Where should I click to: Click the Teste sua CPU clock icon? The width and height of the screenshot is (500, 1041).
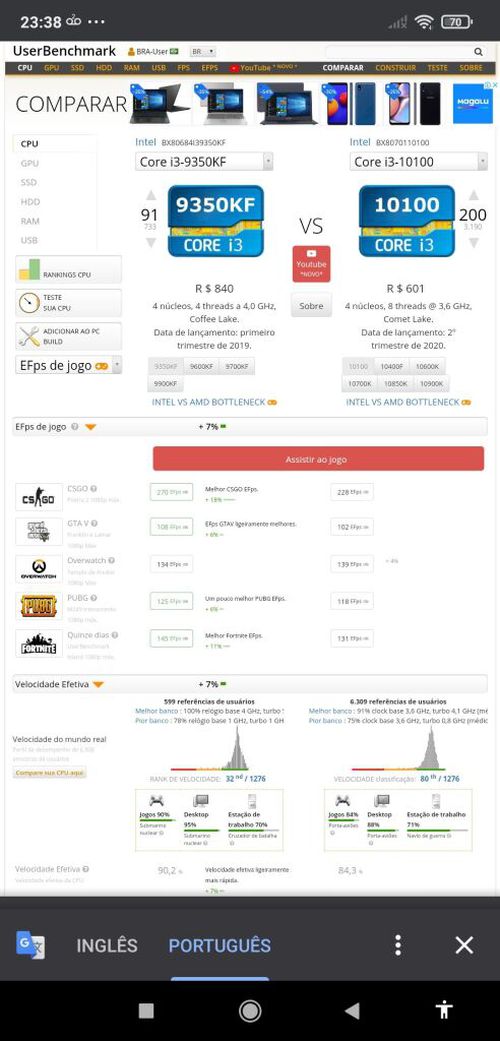click(29, 303)
